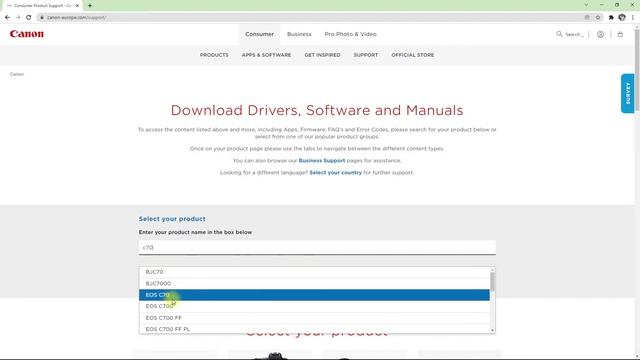Select BJC7000 from the suggestions
The image size is (640, 360).
(314, 283)
